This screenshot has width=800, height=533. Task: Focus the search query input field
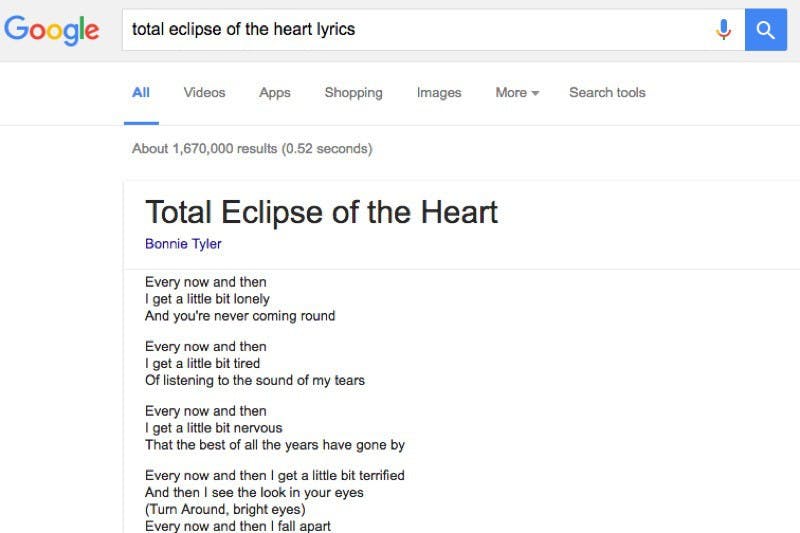coord(416,30)
